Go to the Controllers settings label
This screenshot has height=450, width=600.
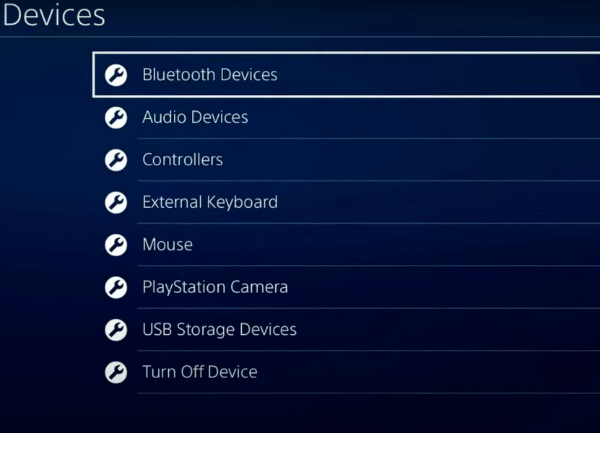183,160
